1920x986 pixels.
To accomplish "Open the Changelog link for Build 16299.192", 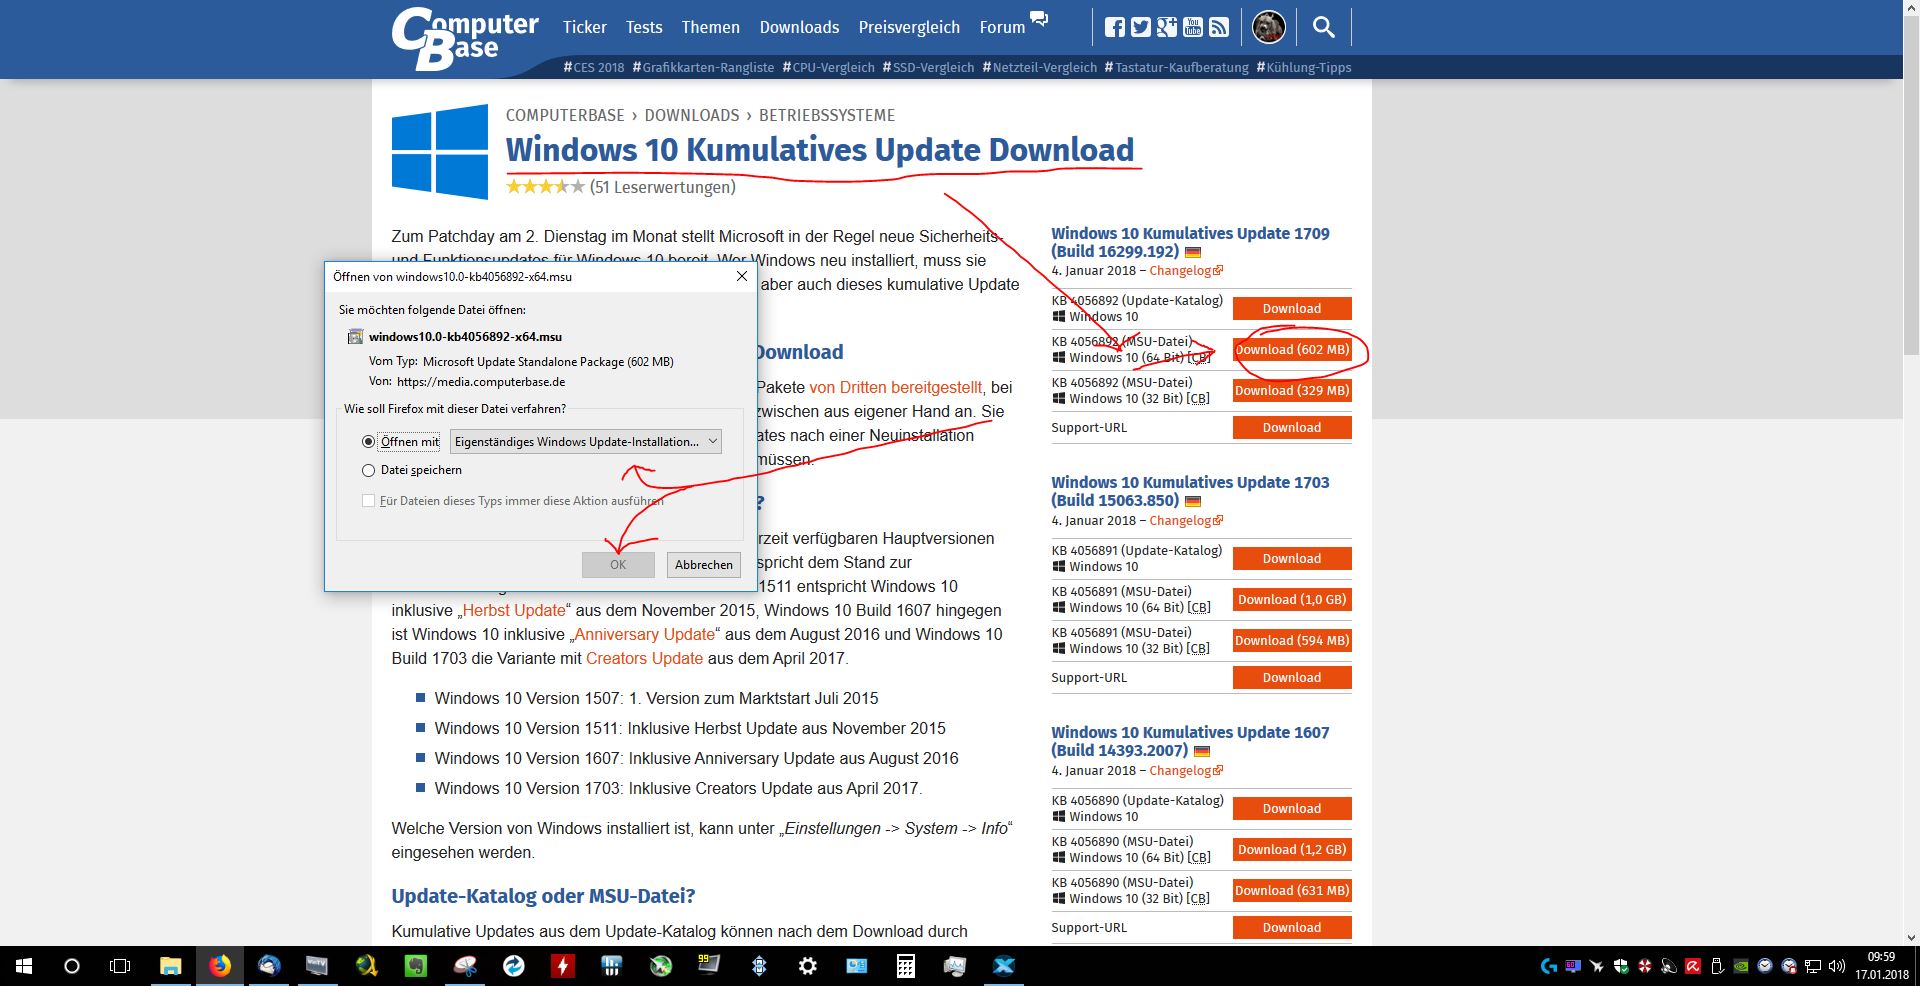I will [x=1186, y=271].
